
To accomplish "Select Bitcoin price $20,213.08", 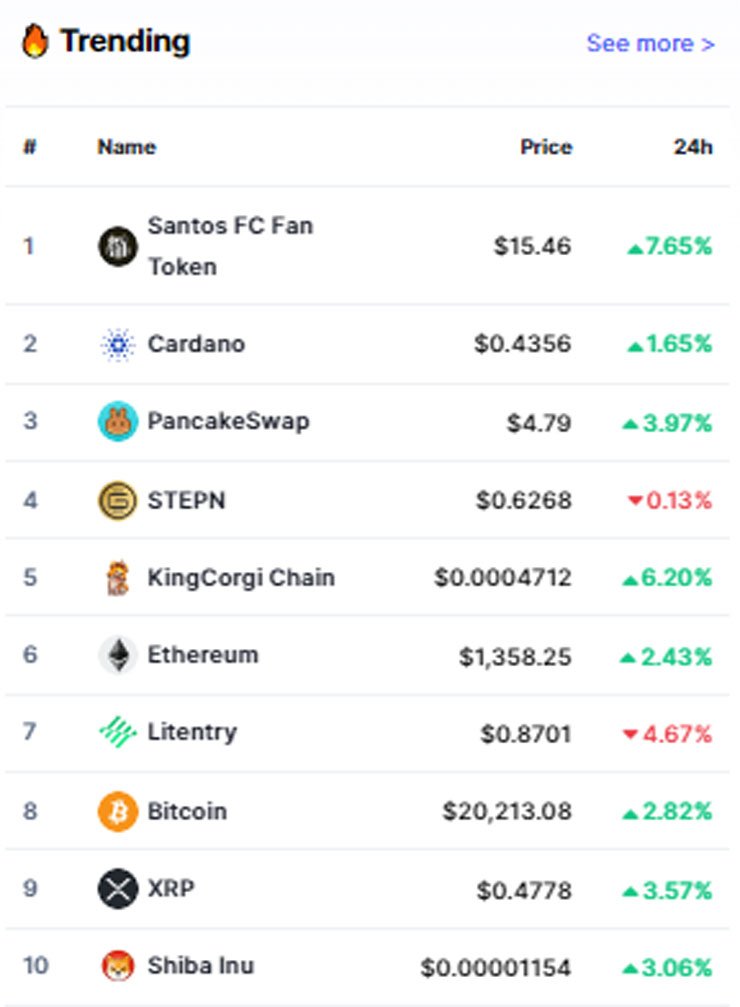I will tap(507, 811).
